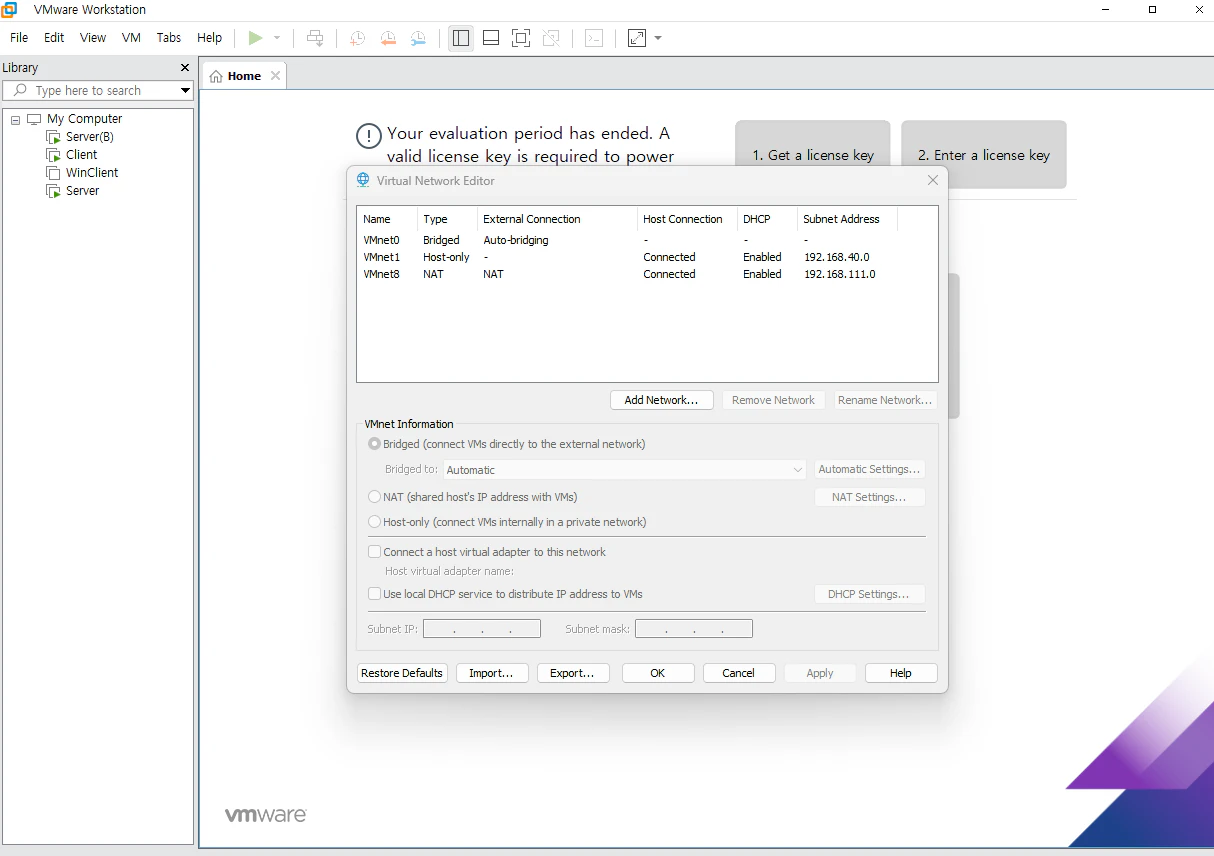Click the Add Network button
Screen dimensions: 1214x856
(661, 400)
